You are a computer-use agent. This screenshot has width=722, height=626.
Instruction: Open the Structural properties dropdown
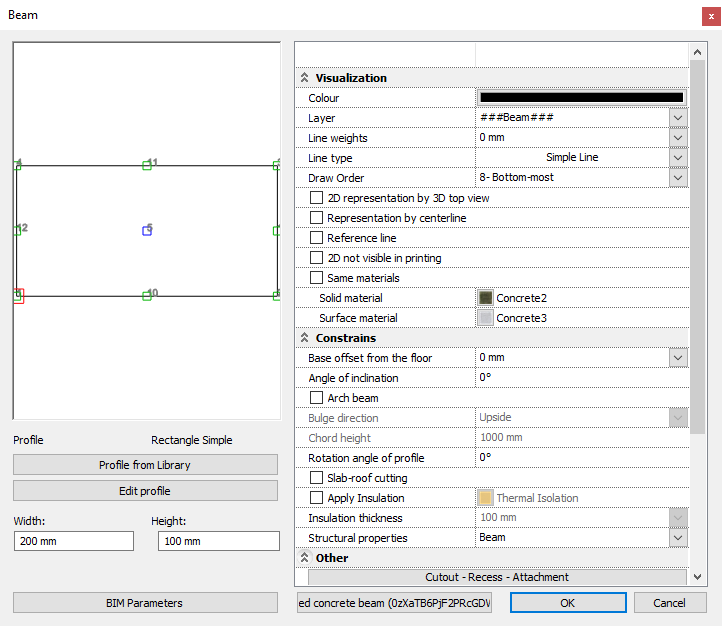678,538
